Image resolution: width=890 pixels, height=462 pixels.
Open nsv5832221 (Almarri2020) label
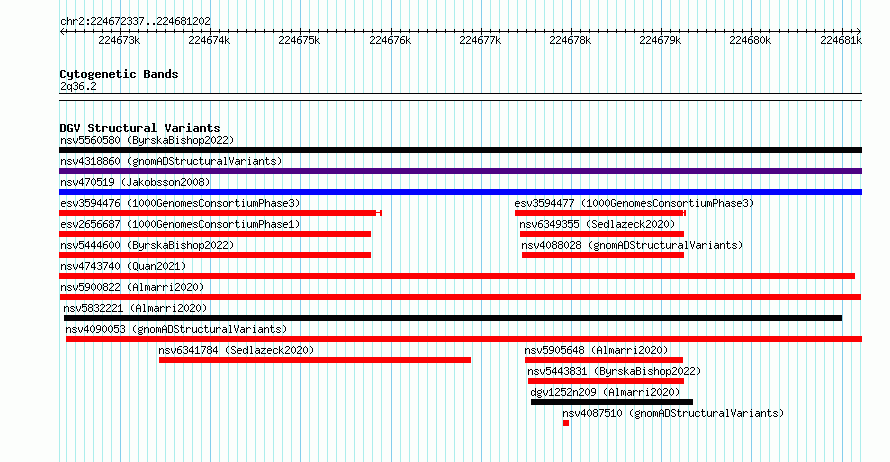[135, 308]
